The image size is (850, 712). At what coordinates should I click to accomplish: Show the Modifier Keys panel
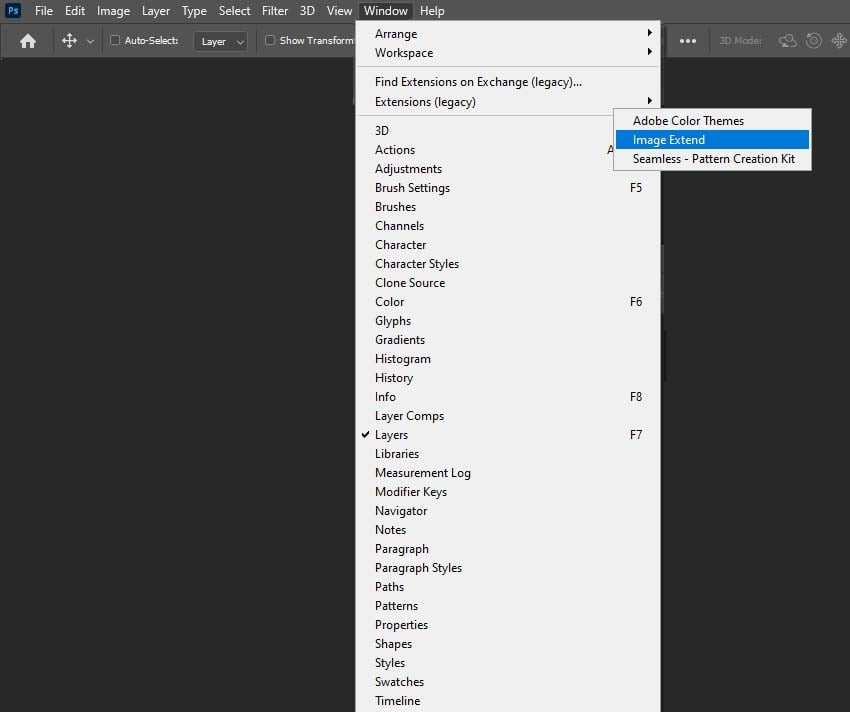508,491
